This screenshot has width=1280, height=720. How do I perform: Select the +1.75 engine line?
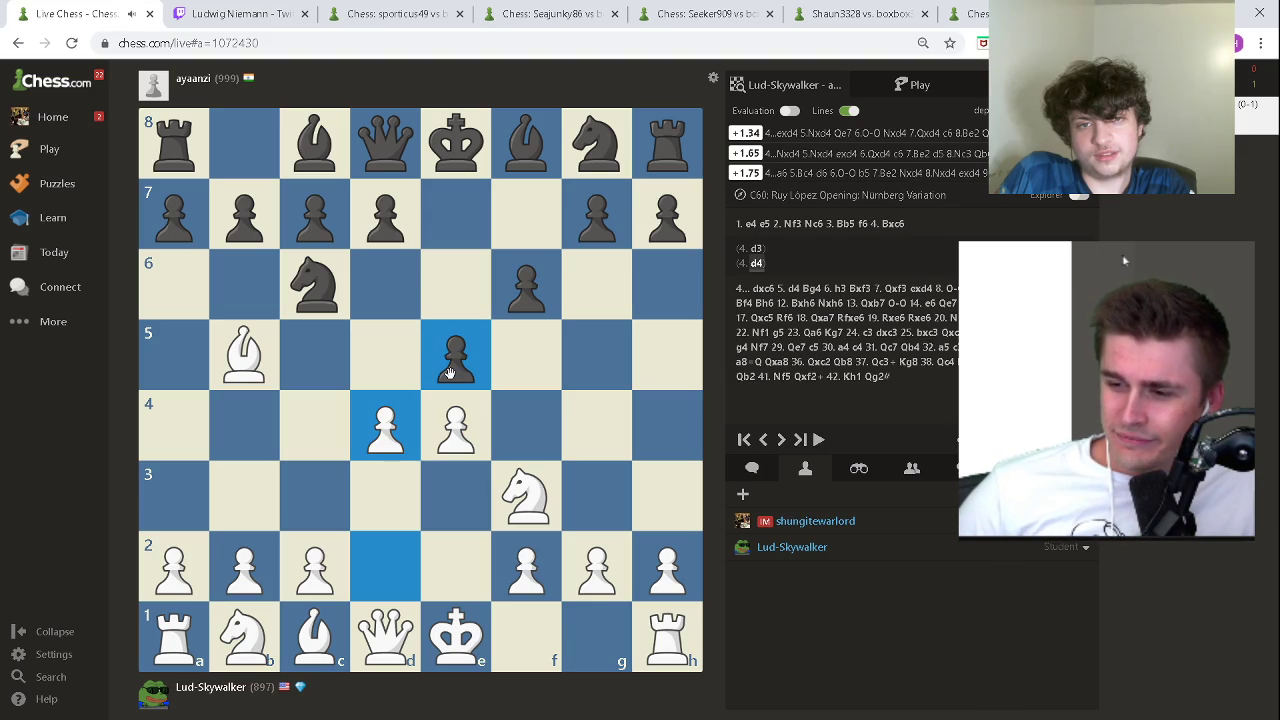click(747, 173)
